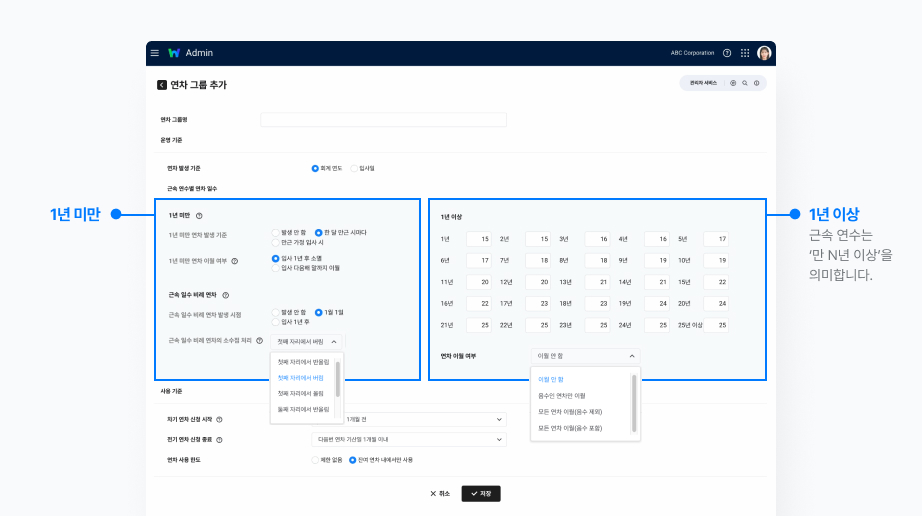Collapse the 연차 이월 여부 dropdown
Screen dimensions: 922x516
pos(631,355)
